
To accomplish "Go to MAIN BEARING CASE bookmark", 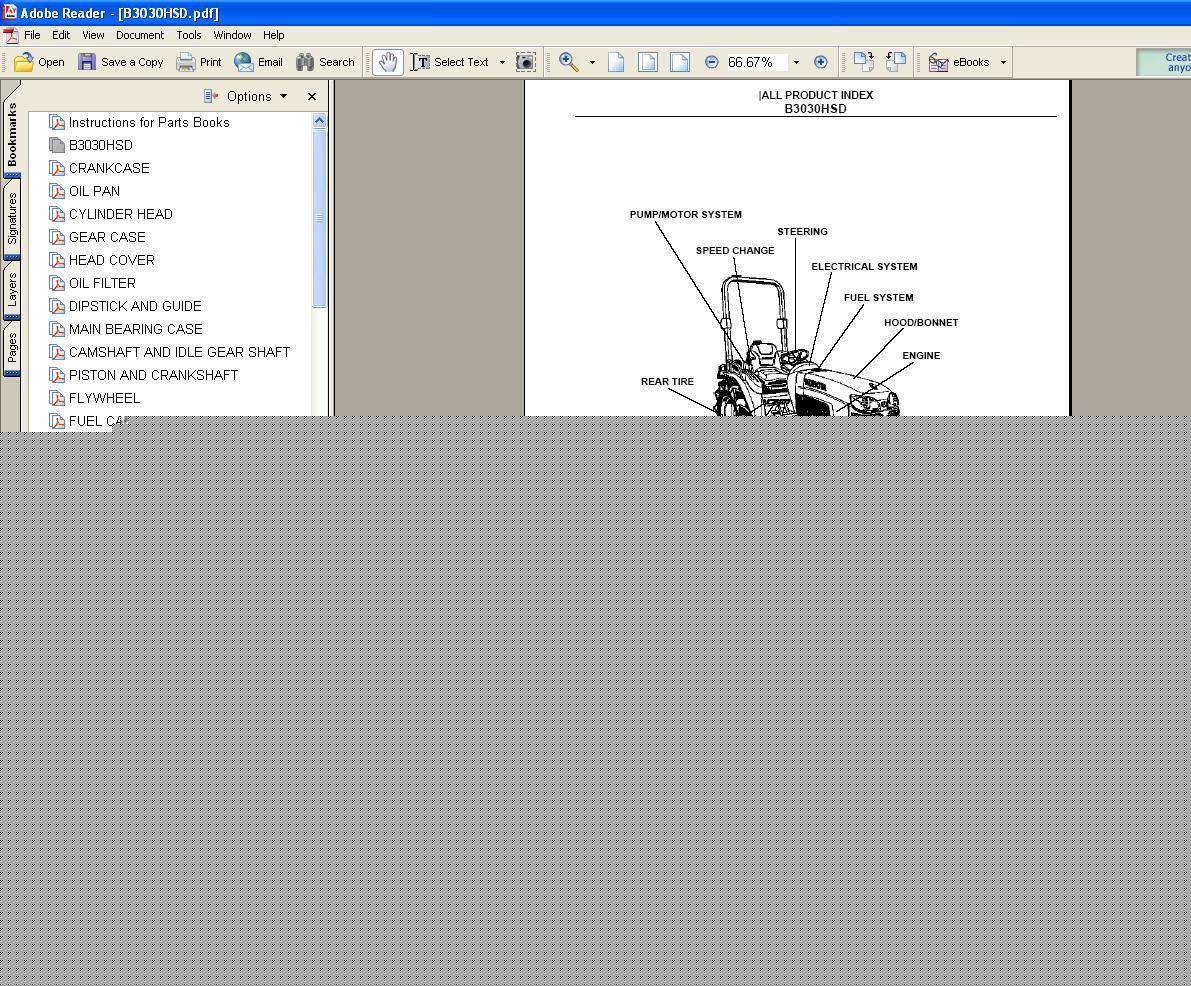I will (135, 329).
